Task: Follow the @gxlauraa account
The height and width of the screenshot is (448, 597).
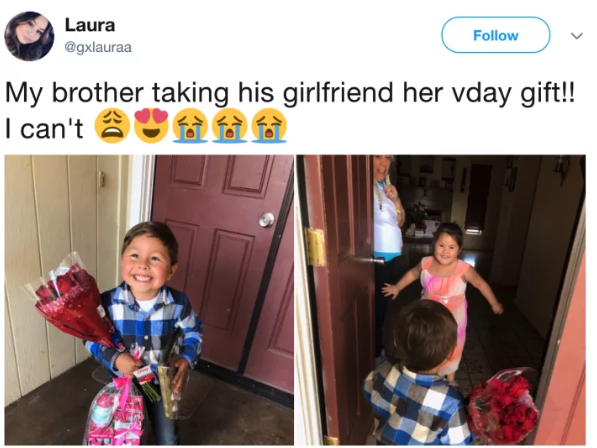Action: [495, 35]
